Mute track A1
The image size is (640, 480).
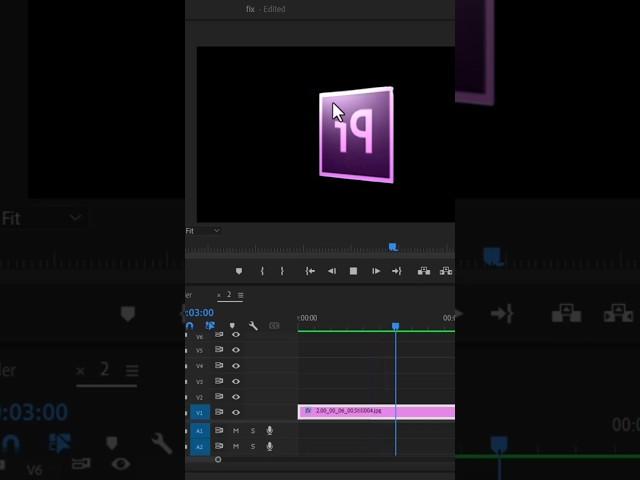tap(236, 431)
